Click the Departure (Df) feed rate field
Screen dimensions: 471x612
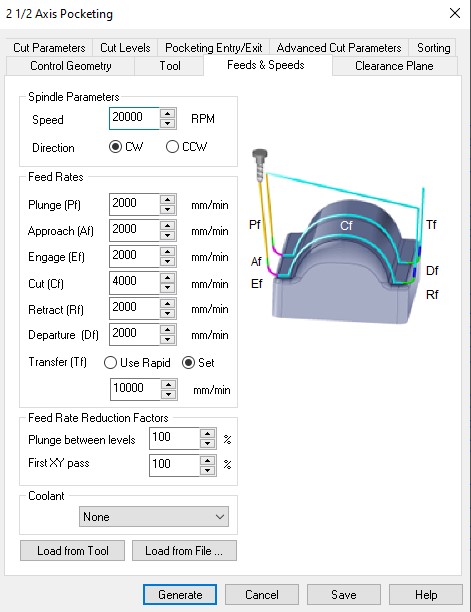(134, 334)
